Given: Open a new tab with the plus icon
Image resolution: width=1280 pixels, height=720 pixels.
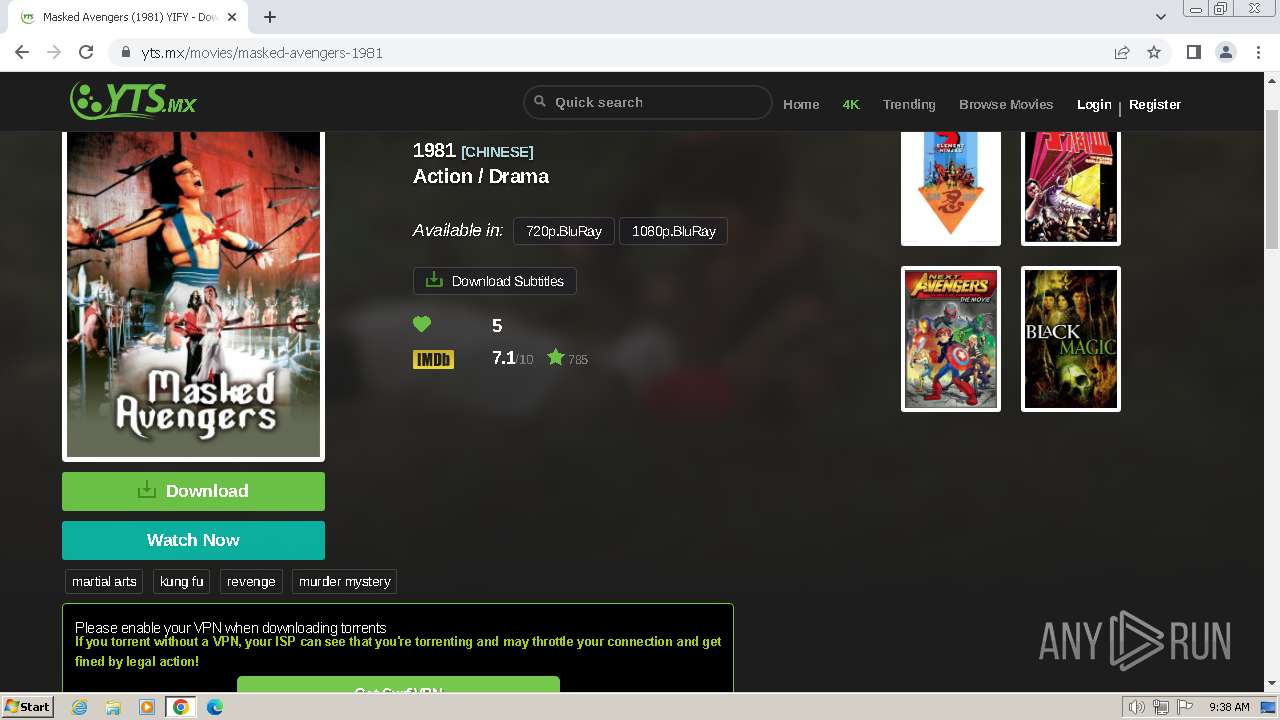Looking at the screenshot, I should (270, 17).
